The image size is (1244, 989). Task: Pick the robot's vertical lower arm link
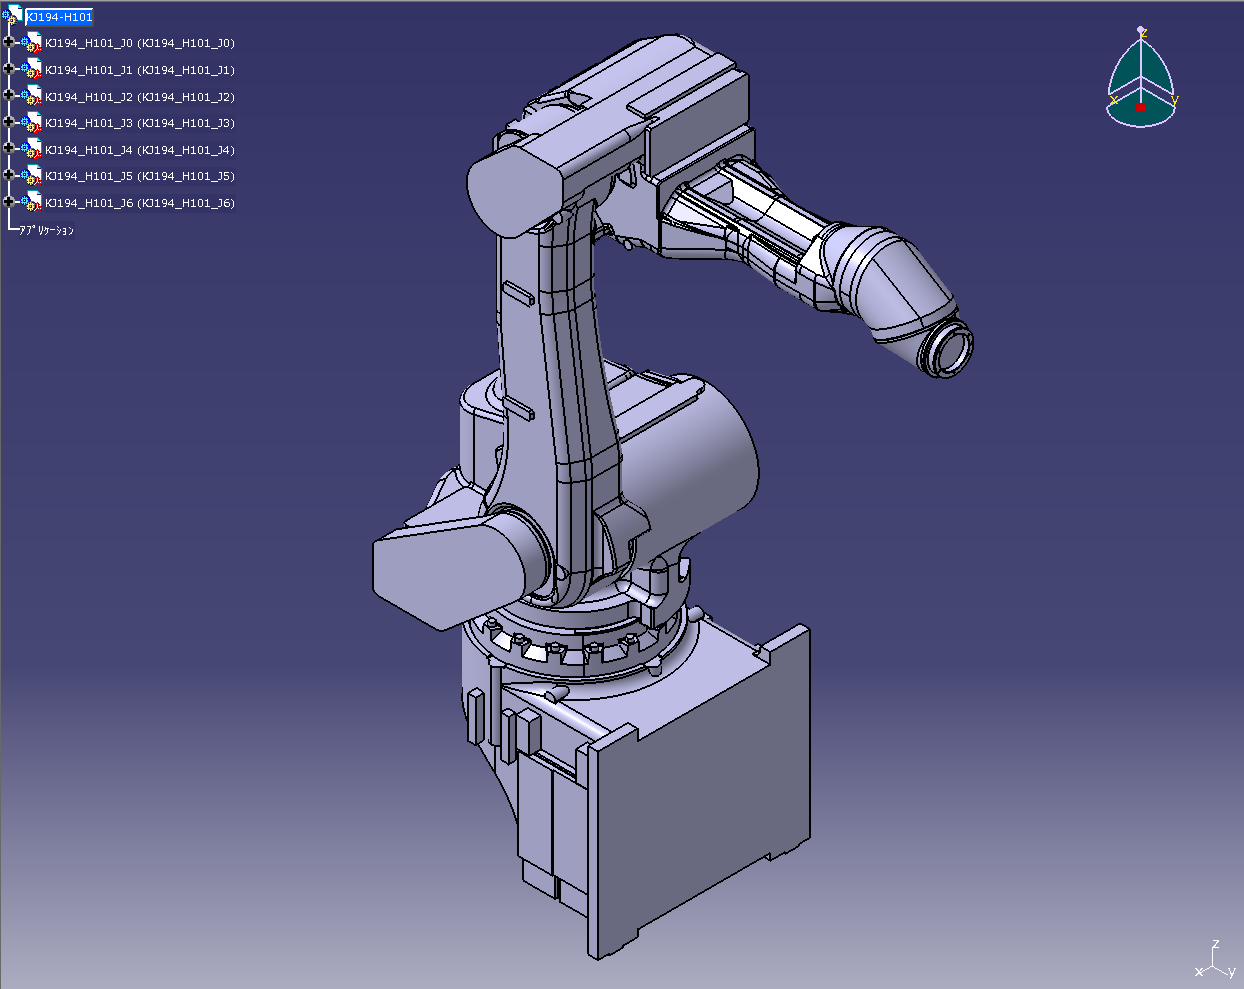click(x=560, y=400)
